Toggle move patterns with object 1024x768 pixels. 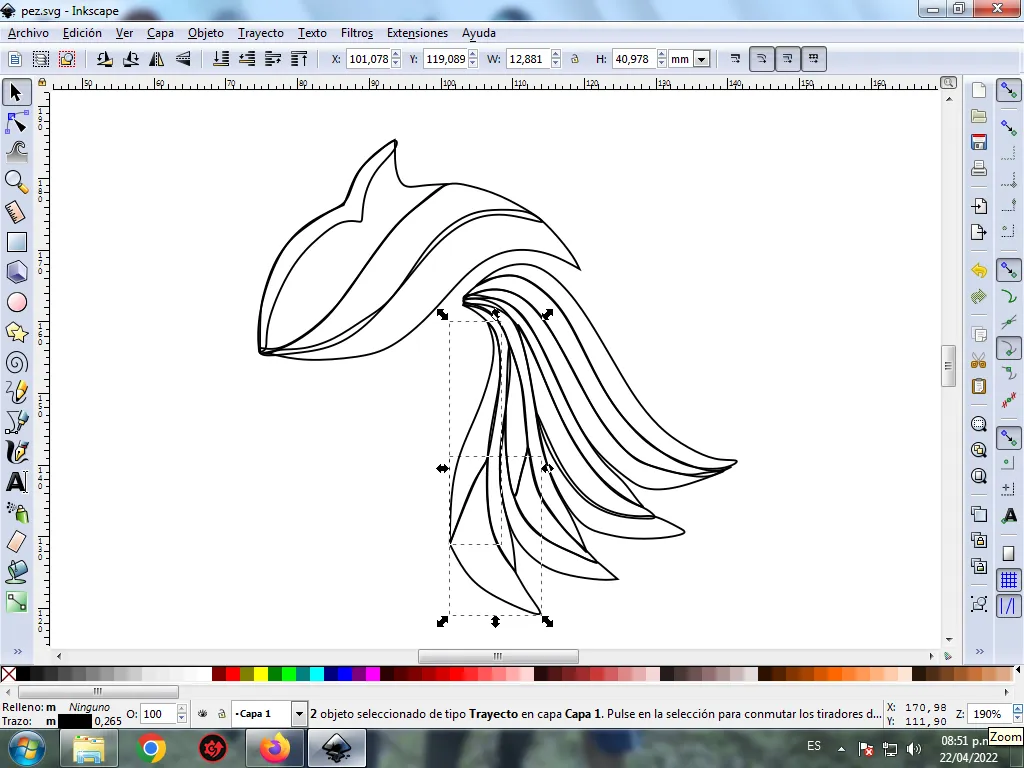point(814,59)
